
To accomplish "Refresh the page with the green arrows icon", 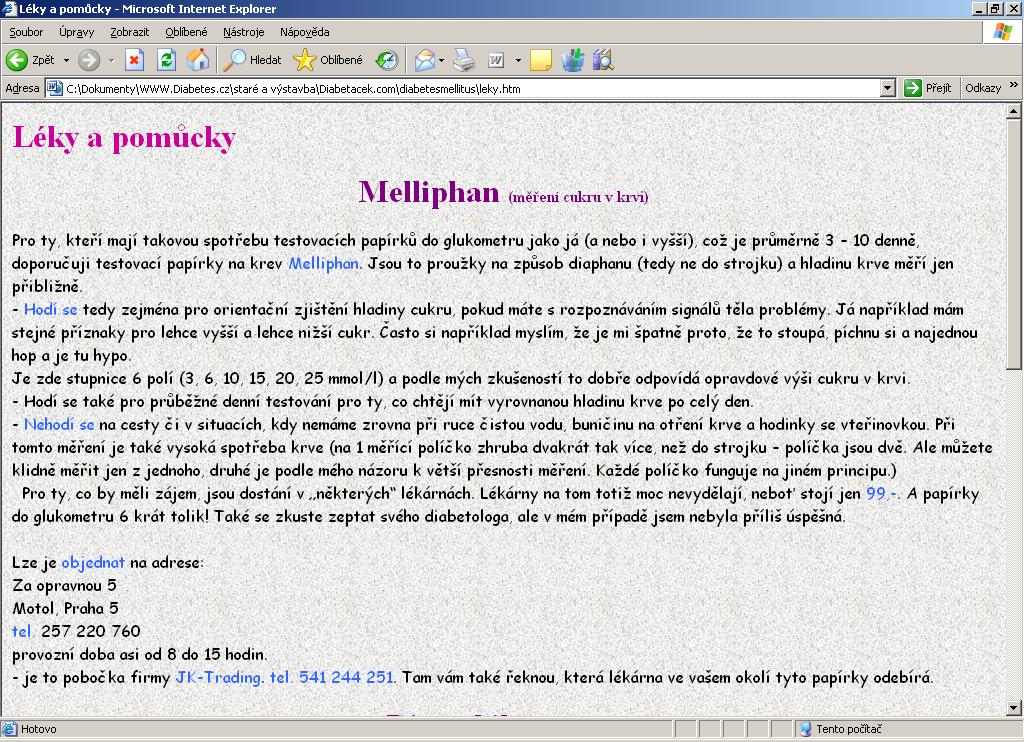I will pos(167,60).
